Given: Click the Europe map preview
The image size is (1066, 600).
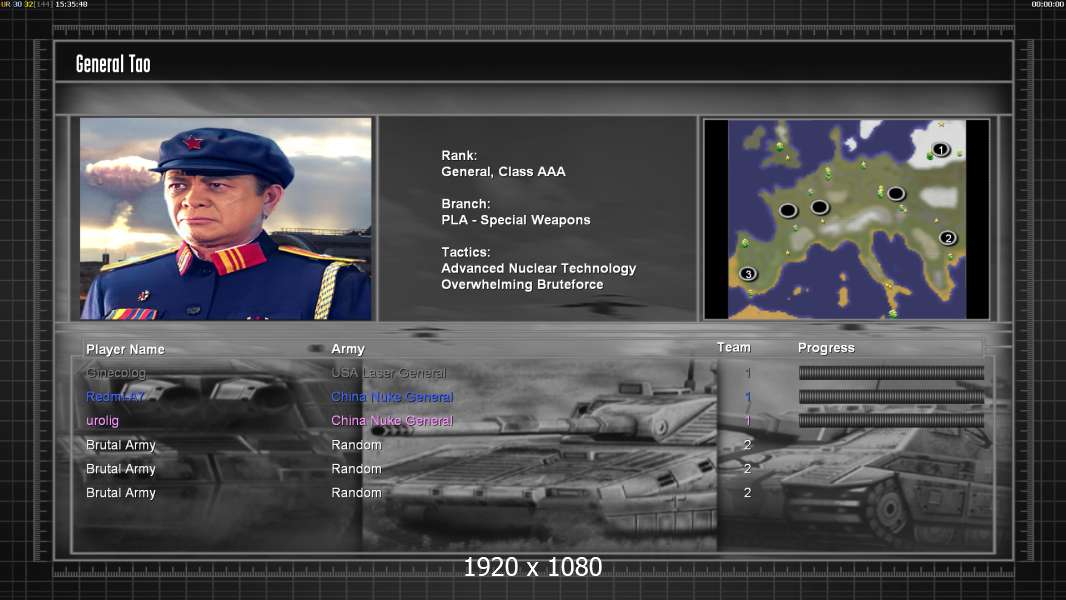Looking at the screenshot, I should 846,219.
